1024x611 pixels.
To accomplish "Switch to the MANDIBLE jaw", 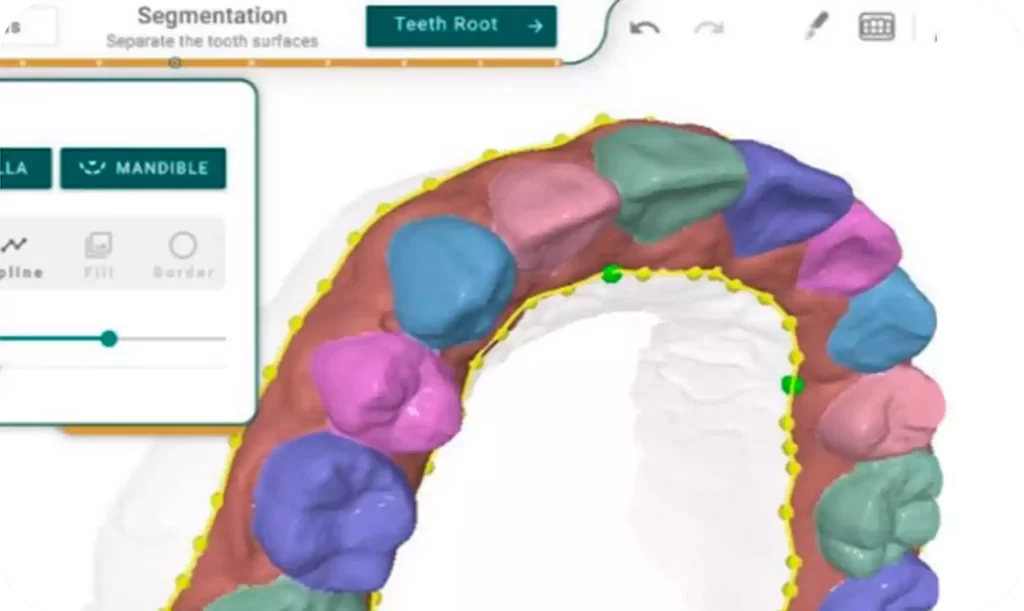I will (x=143, y=168).
